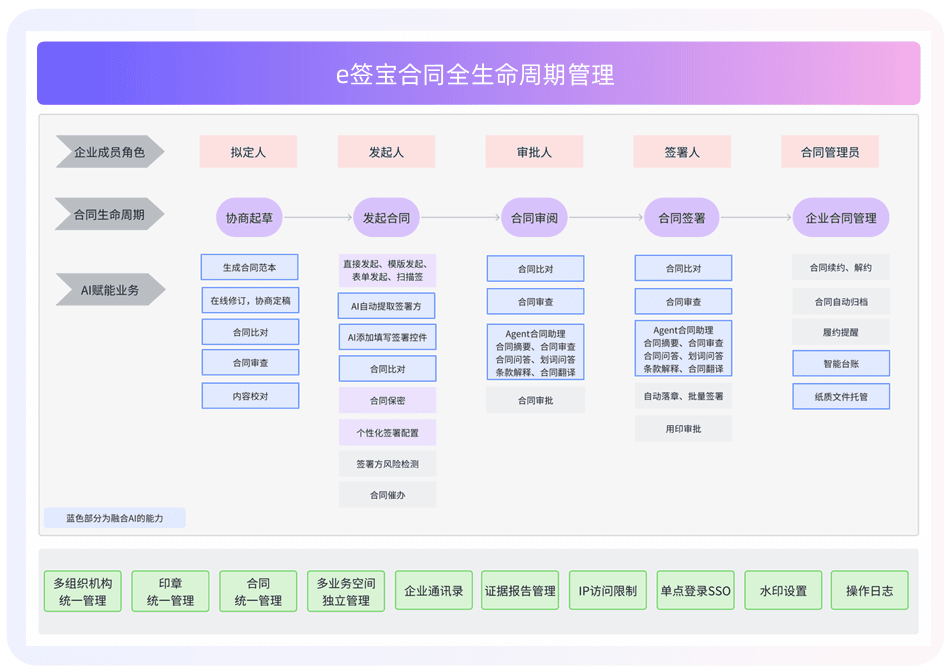Click the AI添加填写签署控件 box
This screenshot has width=951, height=671.
click(x=388, y=337)
